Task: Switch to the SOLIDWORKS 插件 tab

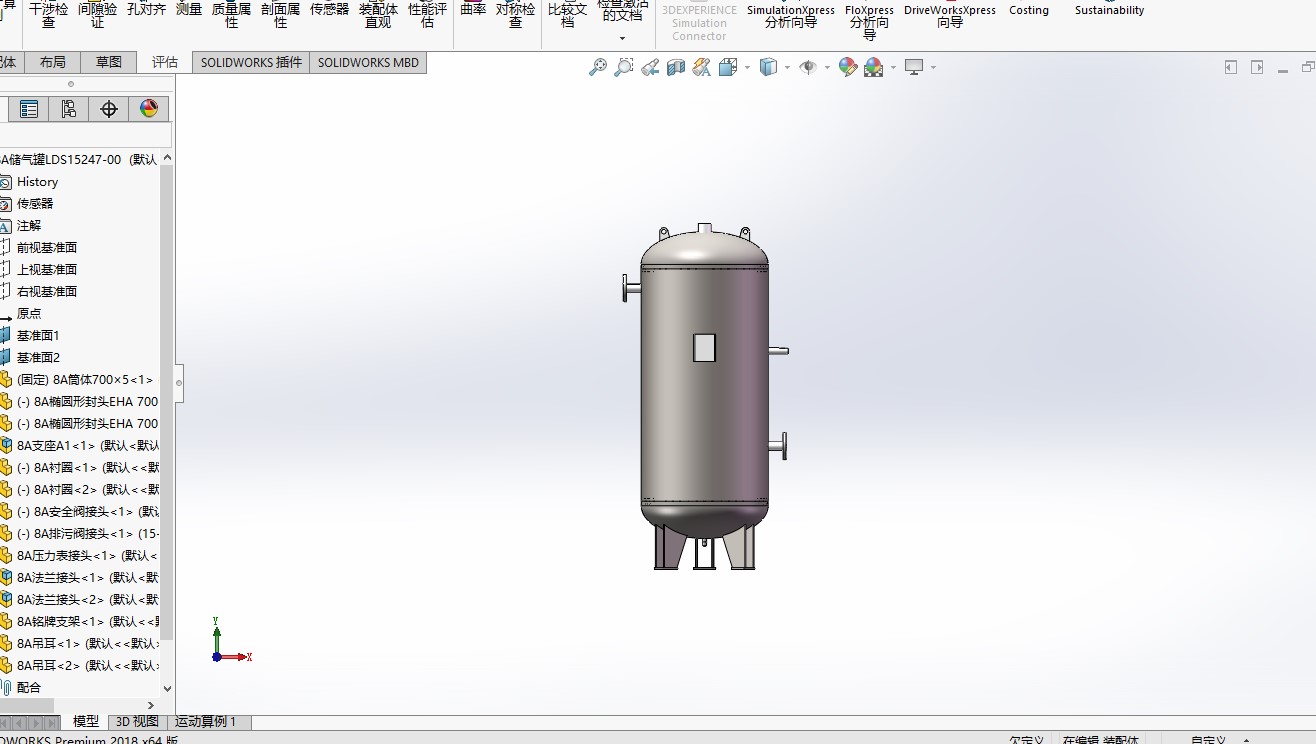Action: coord(251,62)
